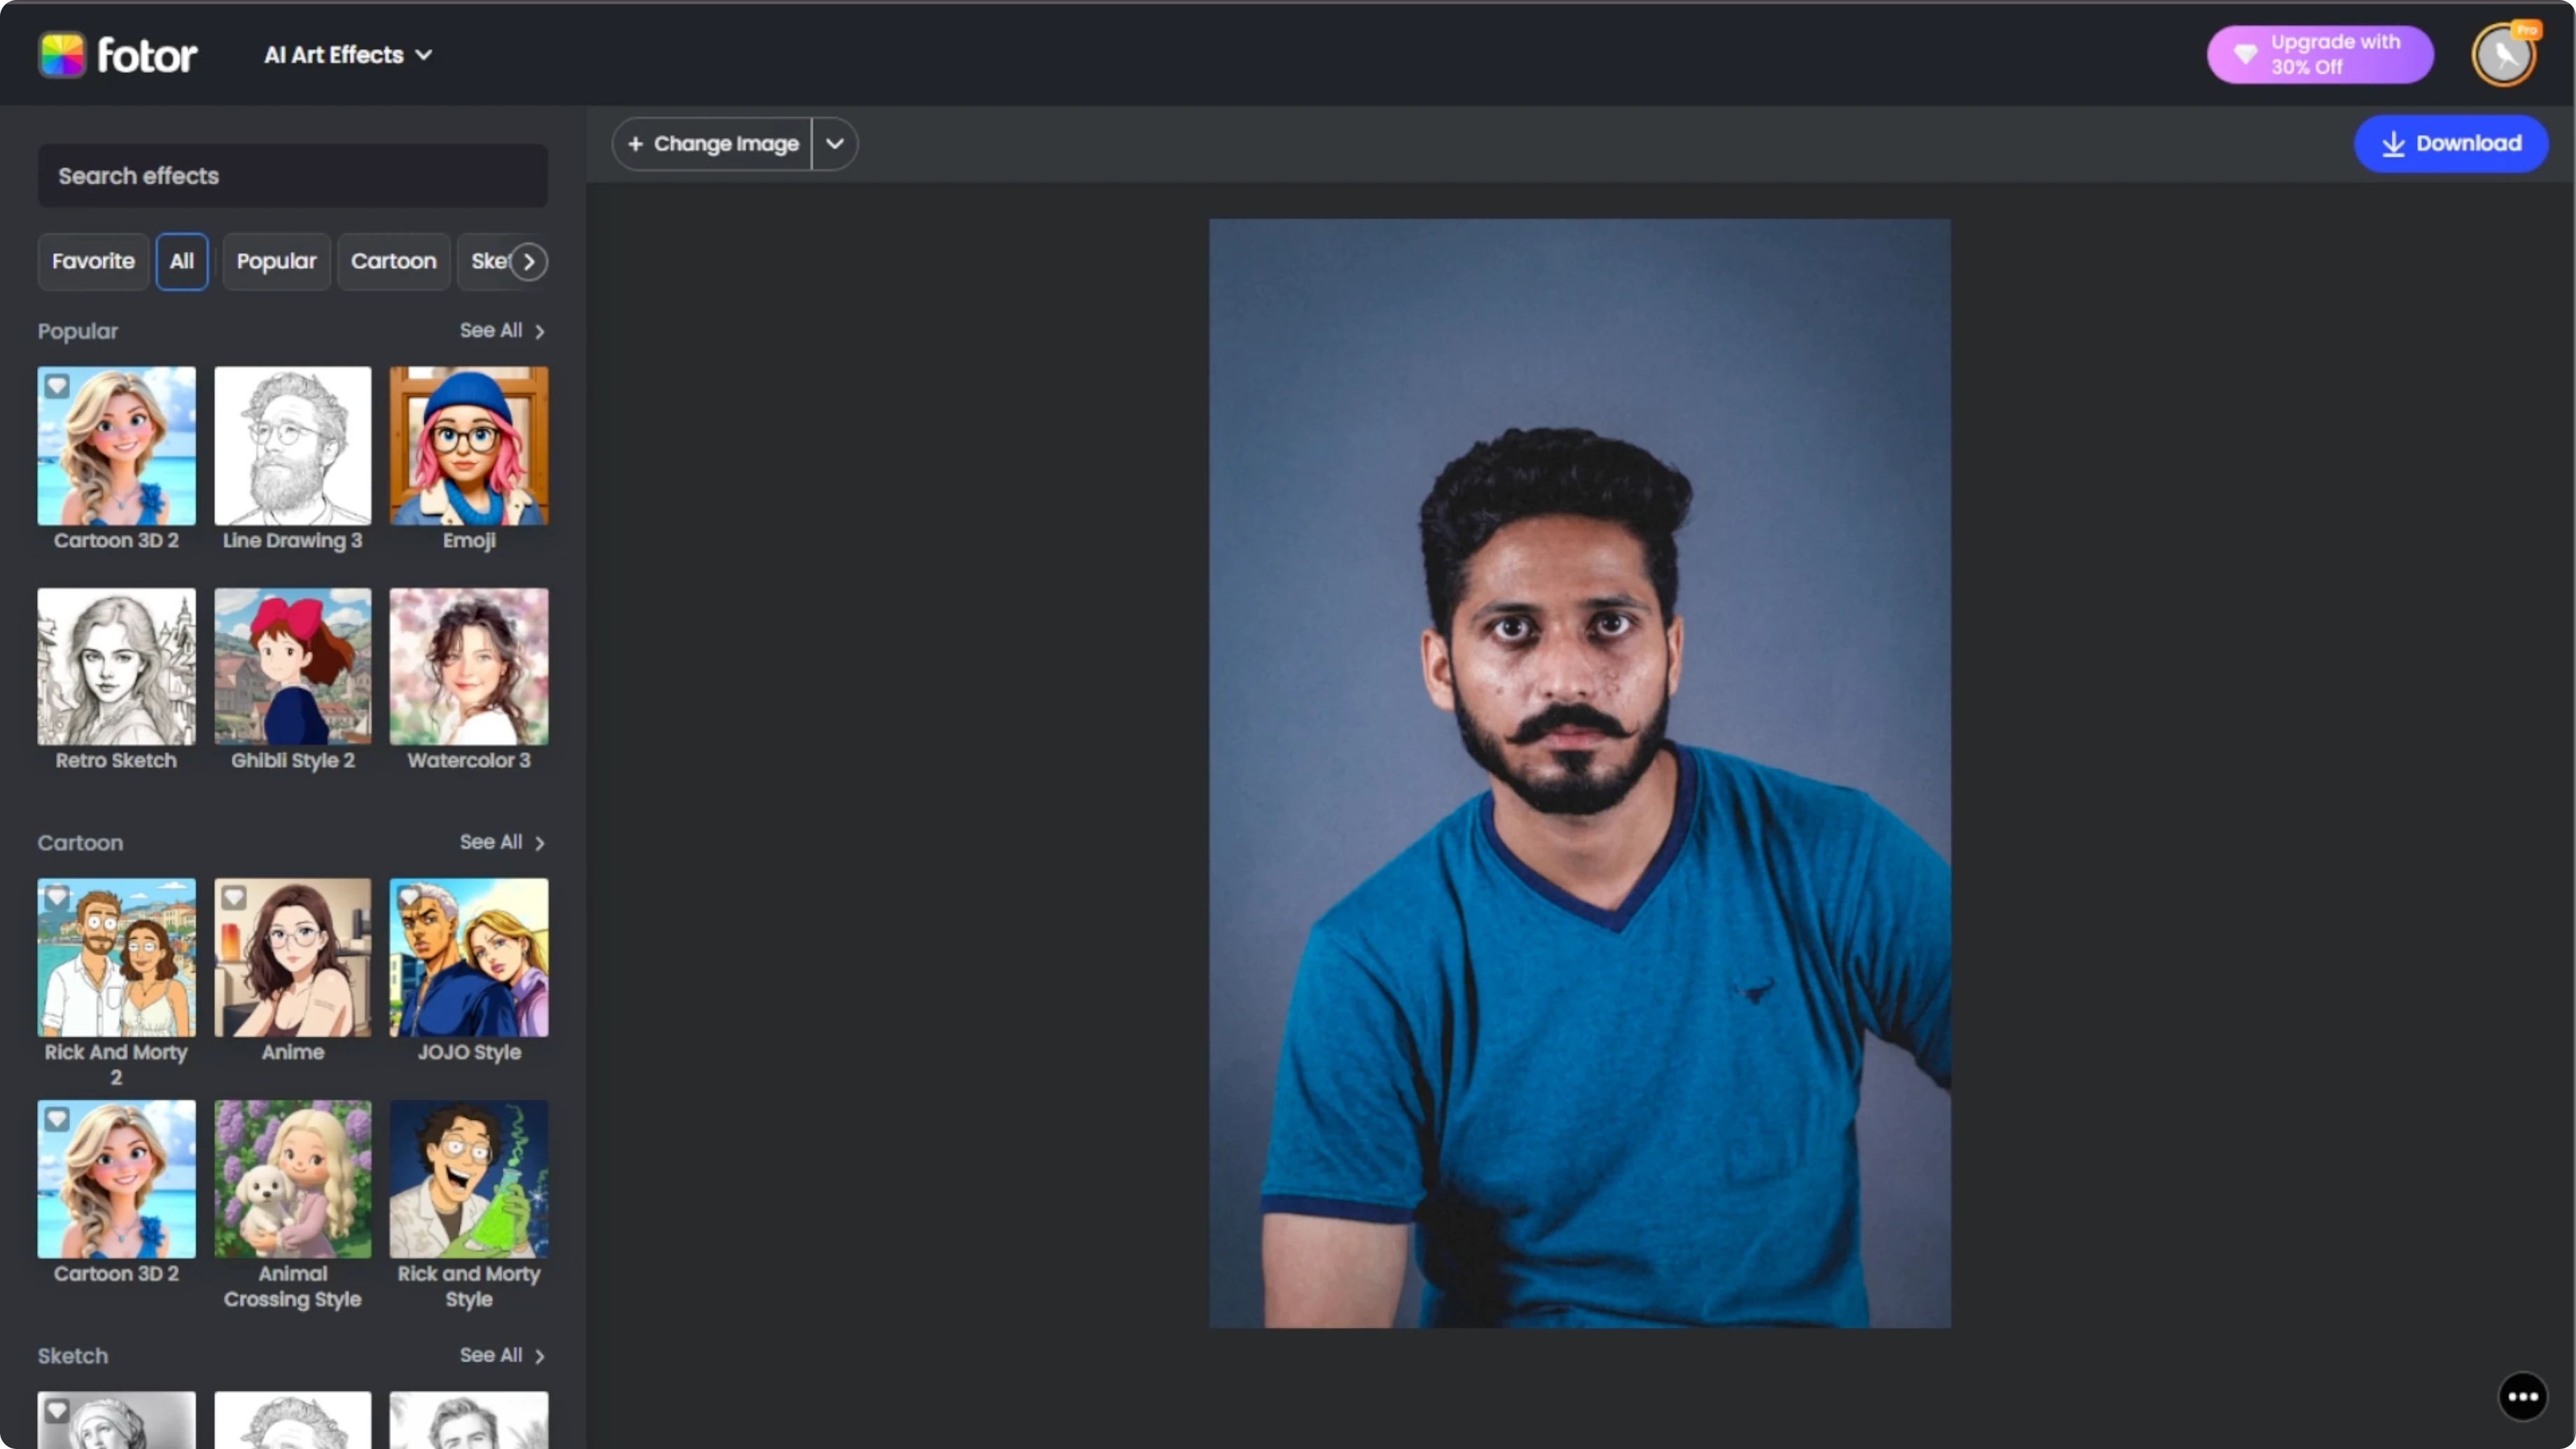Viewport: 2576px width, 1449px height.
Task: Click the Search effects field
Action: pos(292,176)
